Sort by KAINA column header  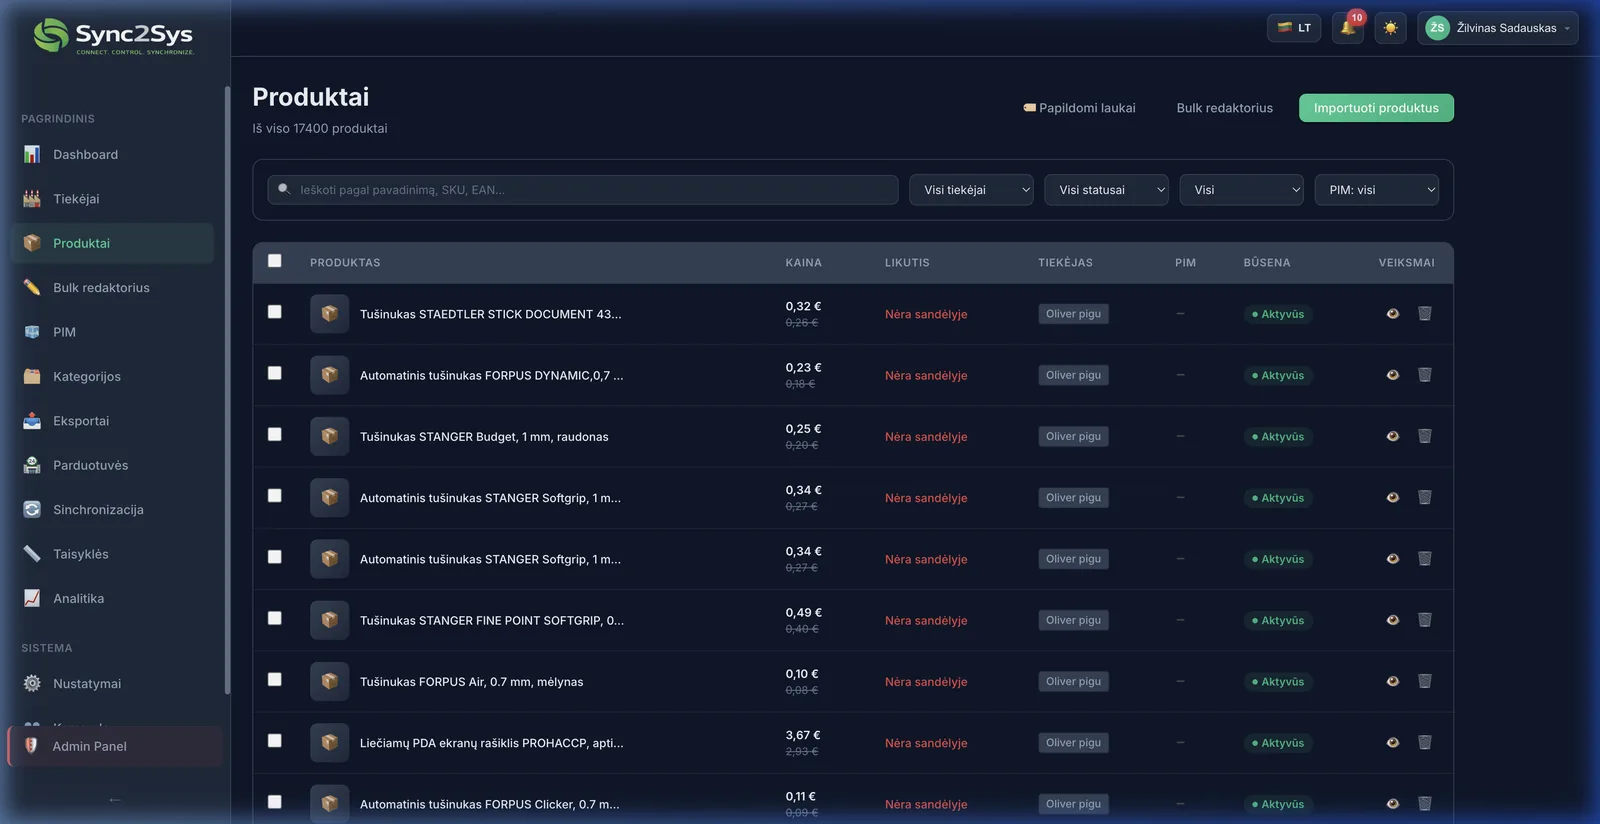(803, 263)
